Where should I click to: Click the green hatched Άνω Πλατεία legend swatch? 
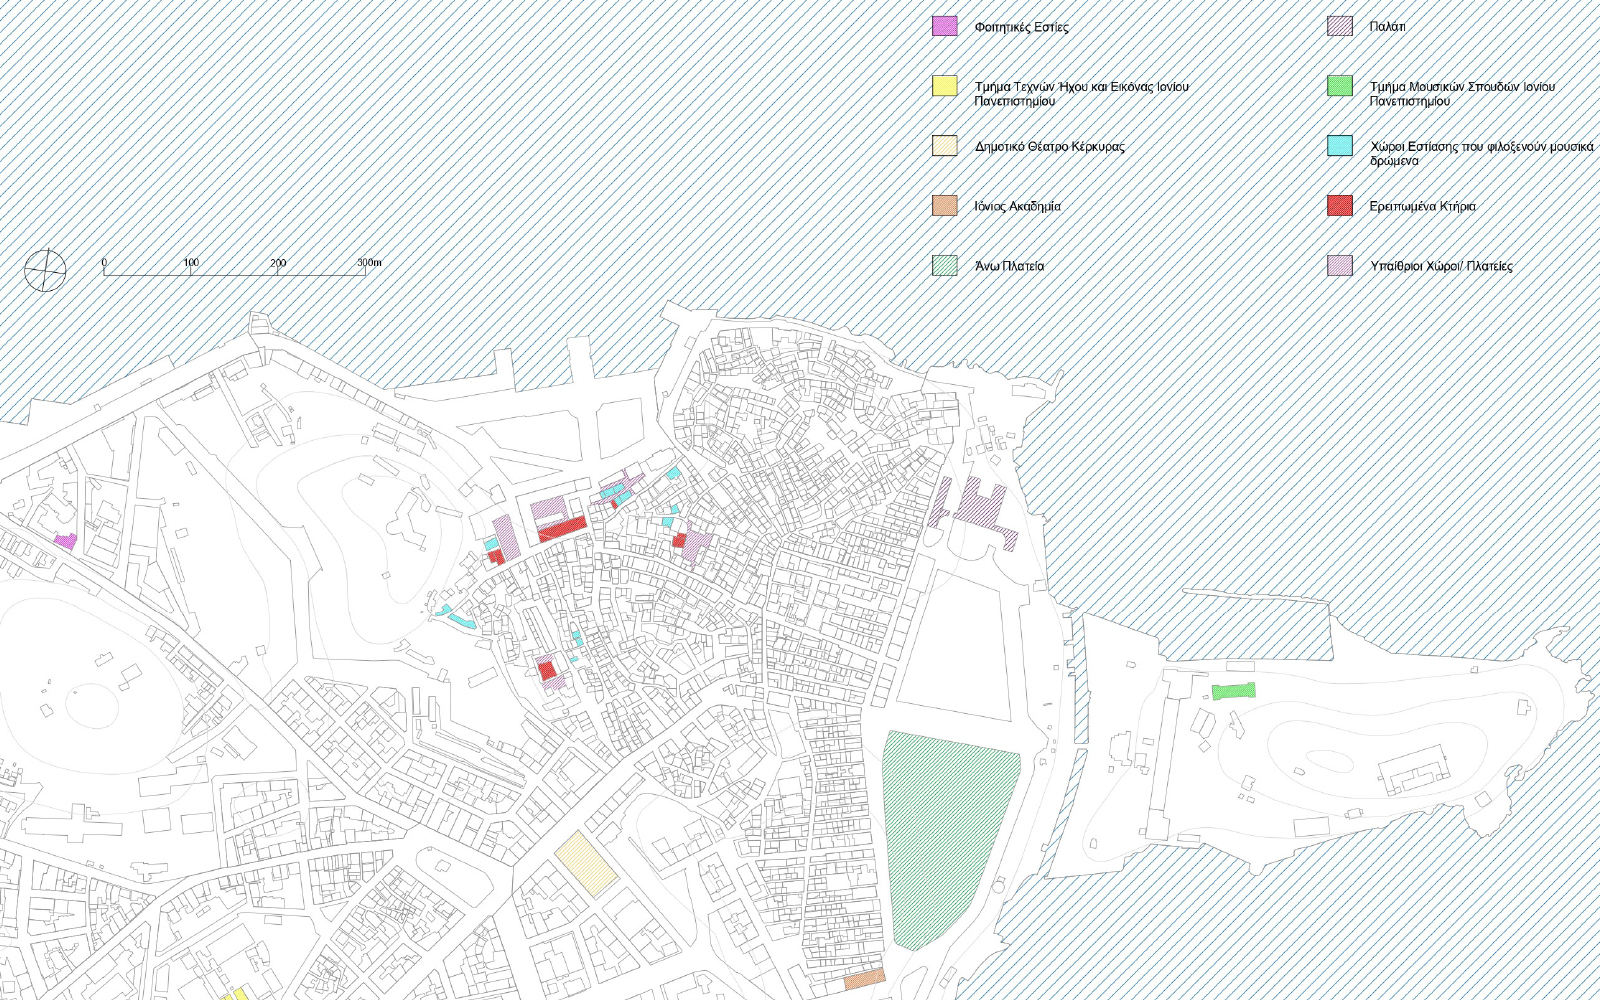pos(945,266)
